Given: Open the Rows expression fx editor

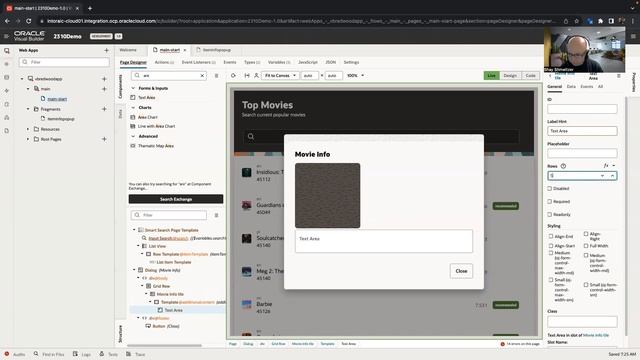Looking at the screenshot, I should click(606, 166).
